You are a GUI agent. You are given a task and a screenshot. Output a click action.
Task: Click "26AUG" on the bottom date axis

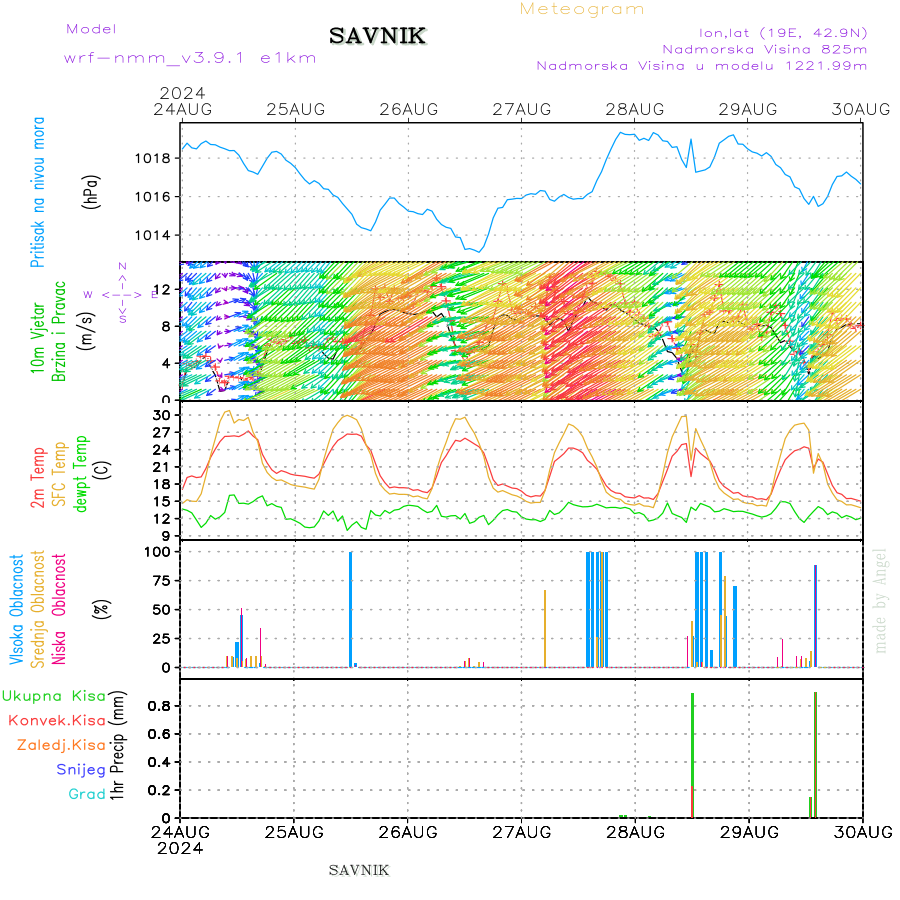tap(408, 832)
